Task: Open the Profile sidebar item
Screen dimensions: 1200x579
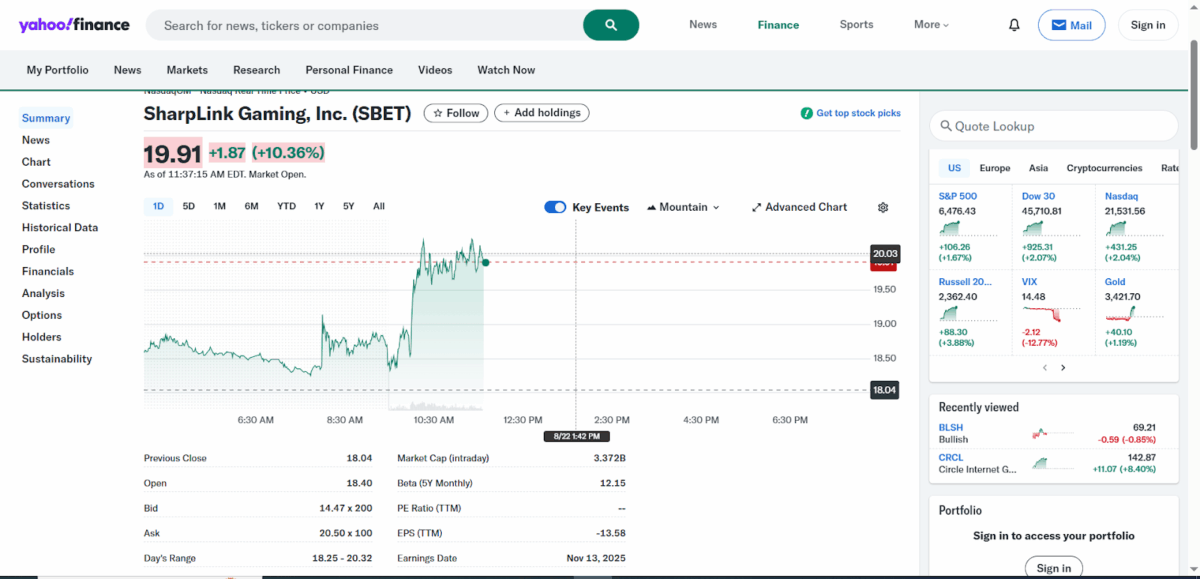Action: [x=38, y=250]
